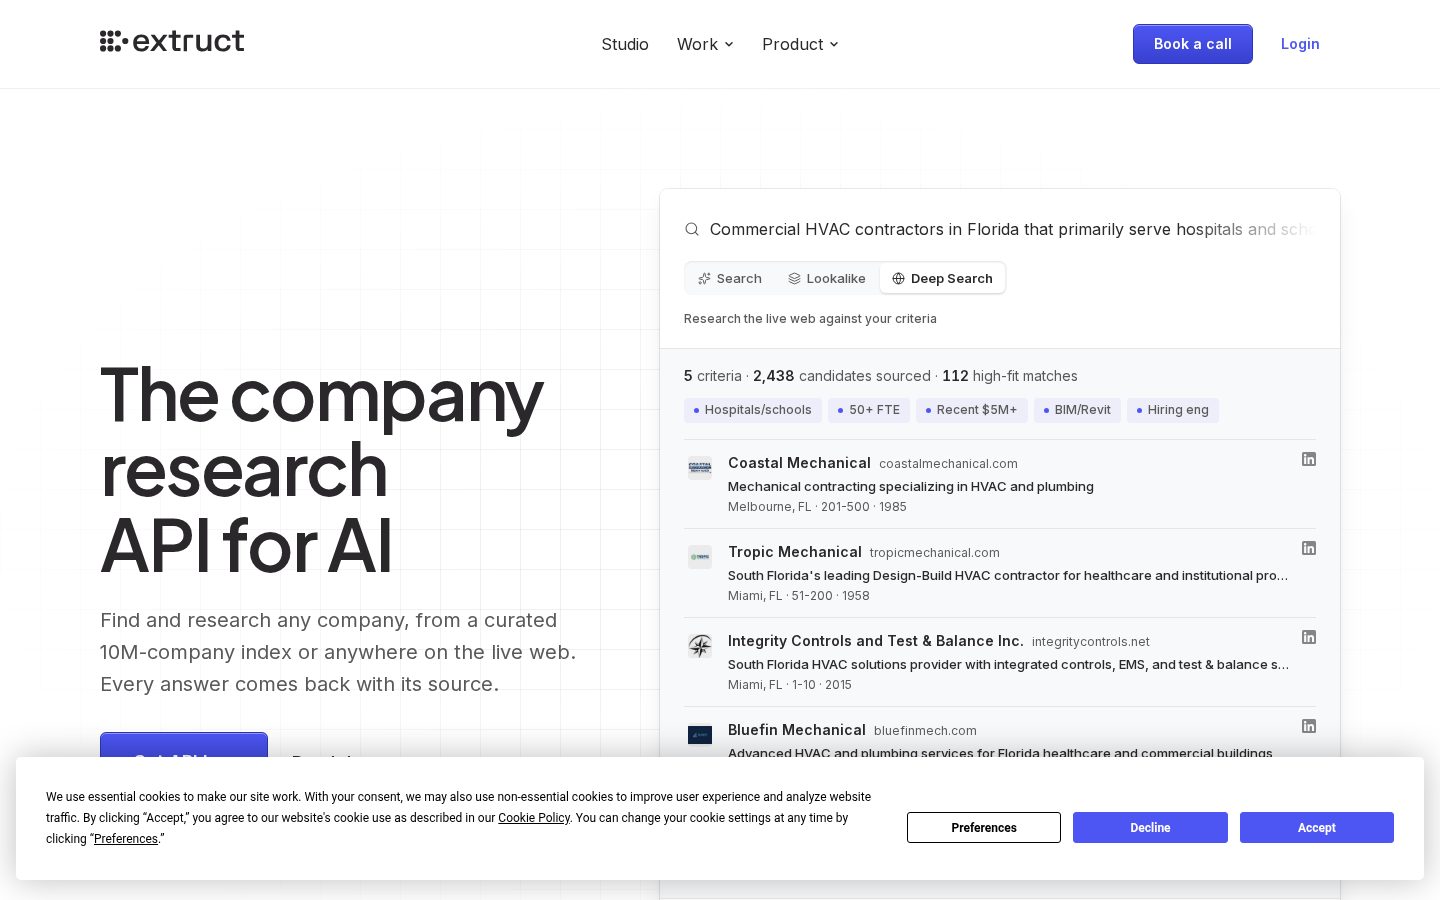Screen dimensions: 1440x900
Task: Select Integrity Controls and Test & Balance Inc.
Action: [x=875, y=641]
